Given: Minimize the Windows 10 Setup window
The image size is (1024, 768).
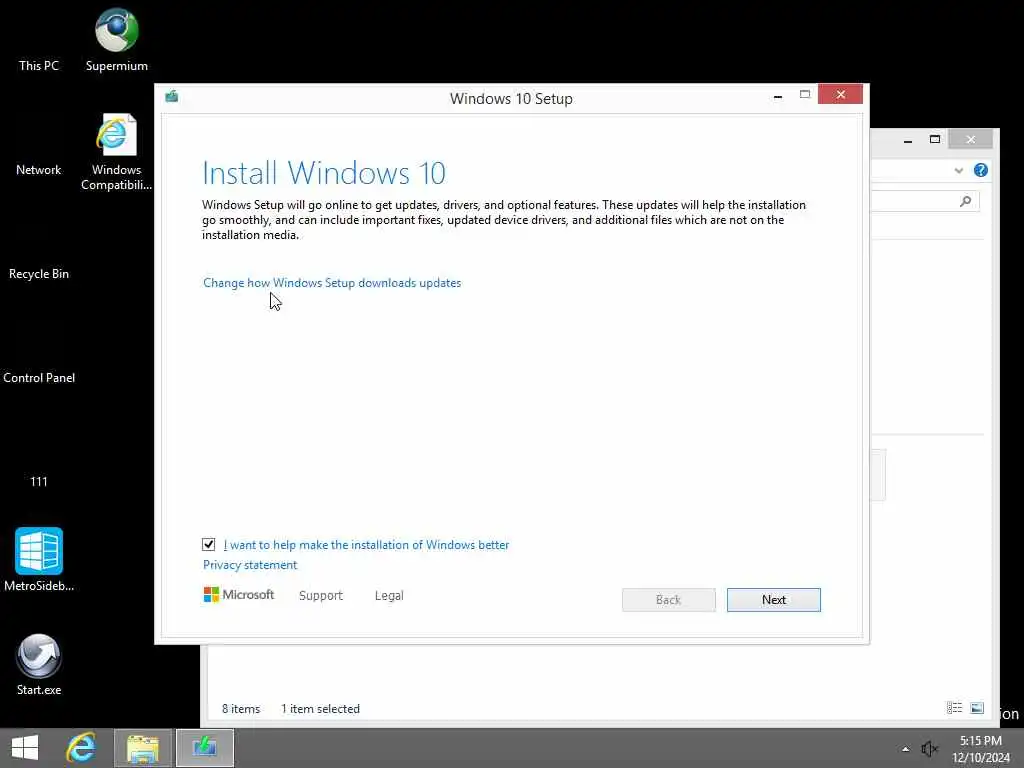Looking at the screenshot, I should (x=778, y=95).
